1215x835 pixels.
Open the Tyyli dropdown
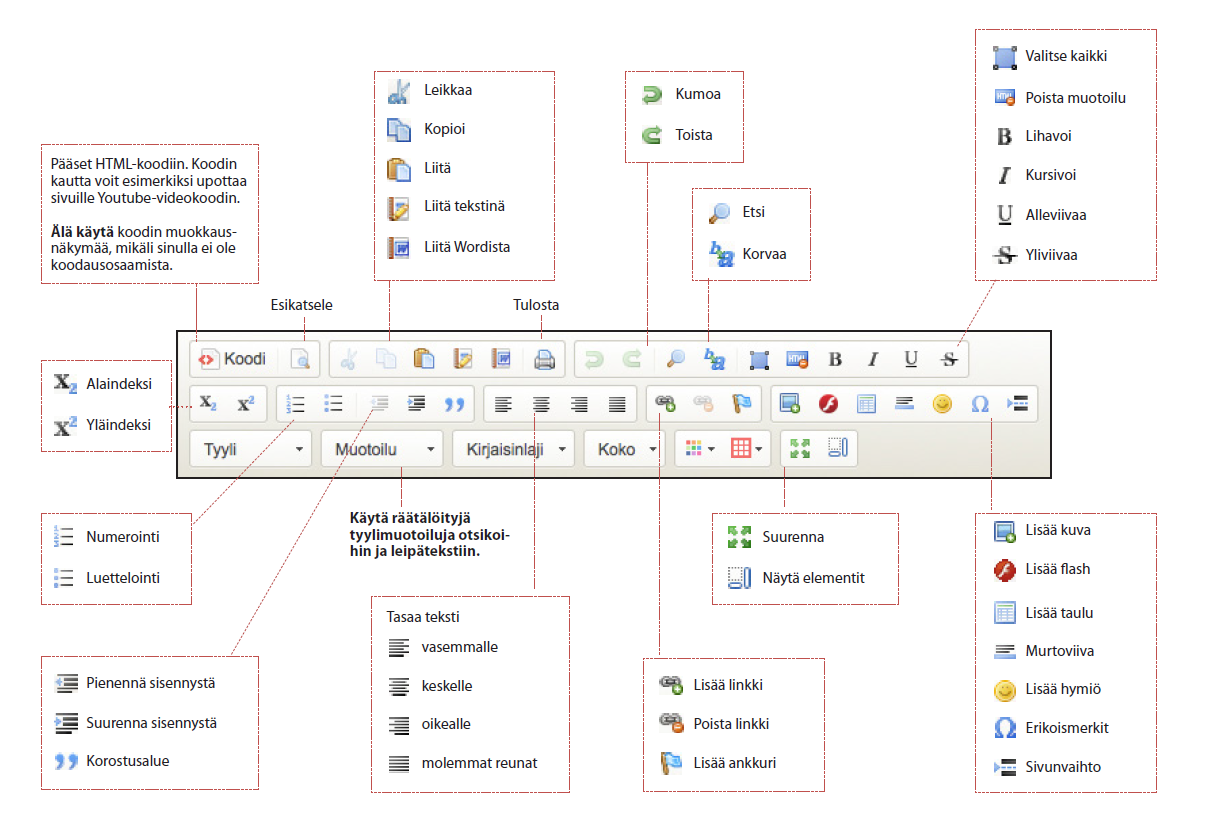tap(251, 450)
